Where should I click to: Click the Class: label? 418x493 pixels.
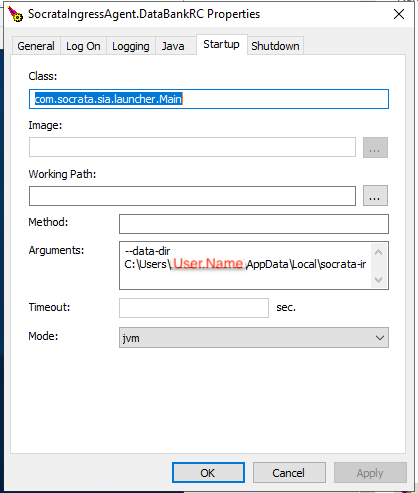pos(43,76)
